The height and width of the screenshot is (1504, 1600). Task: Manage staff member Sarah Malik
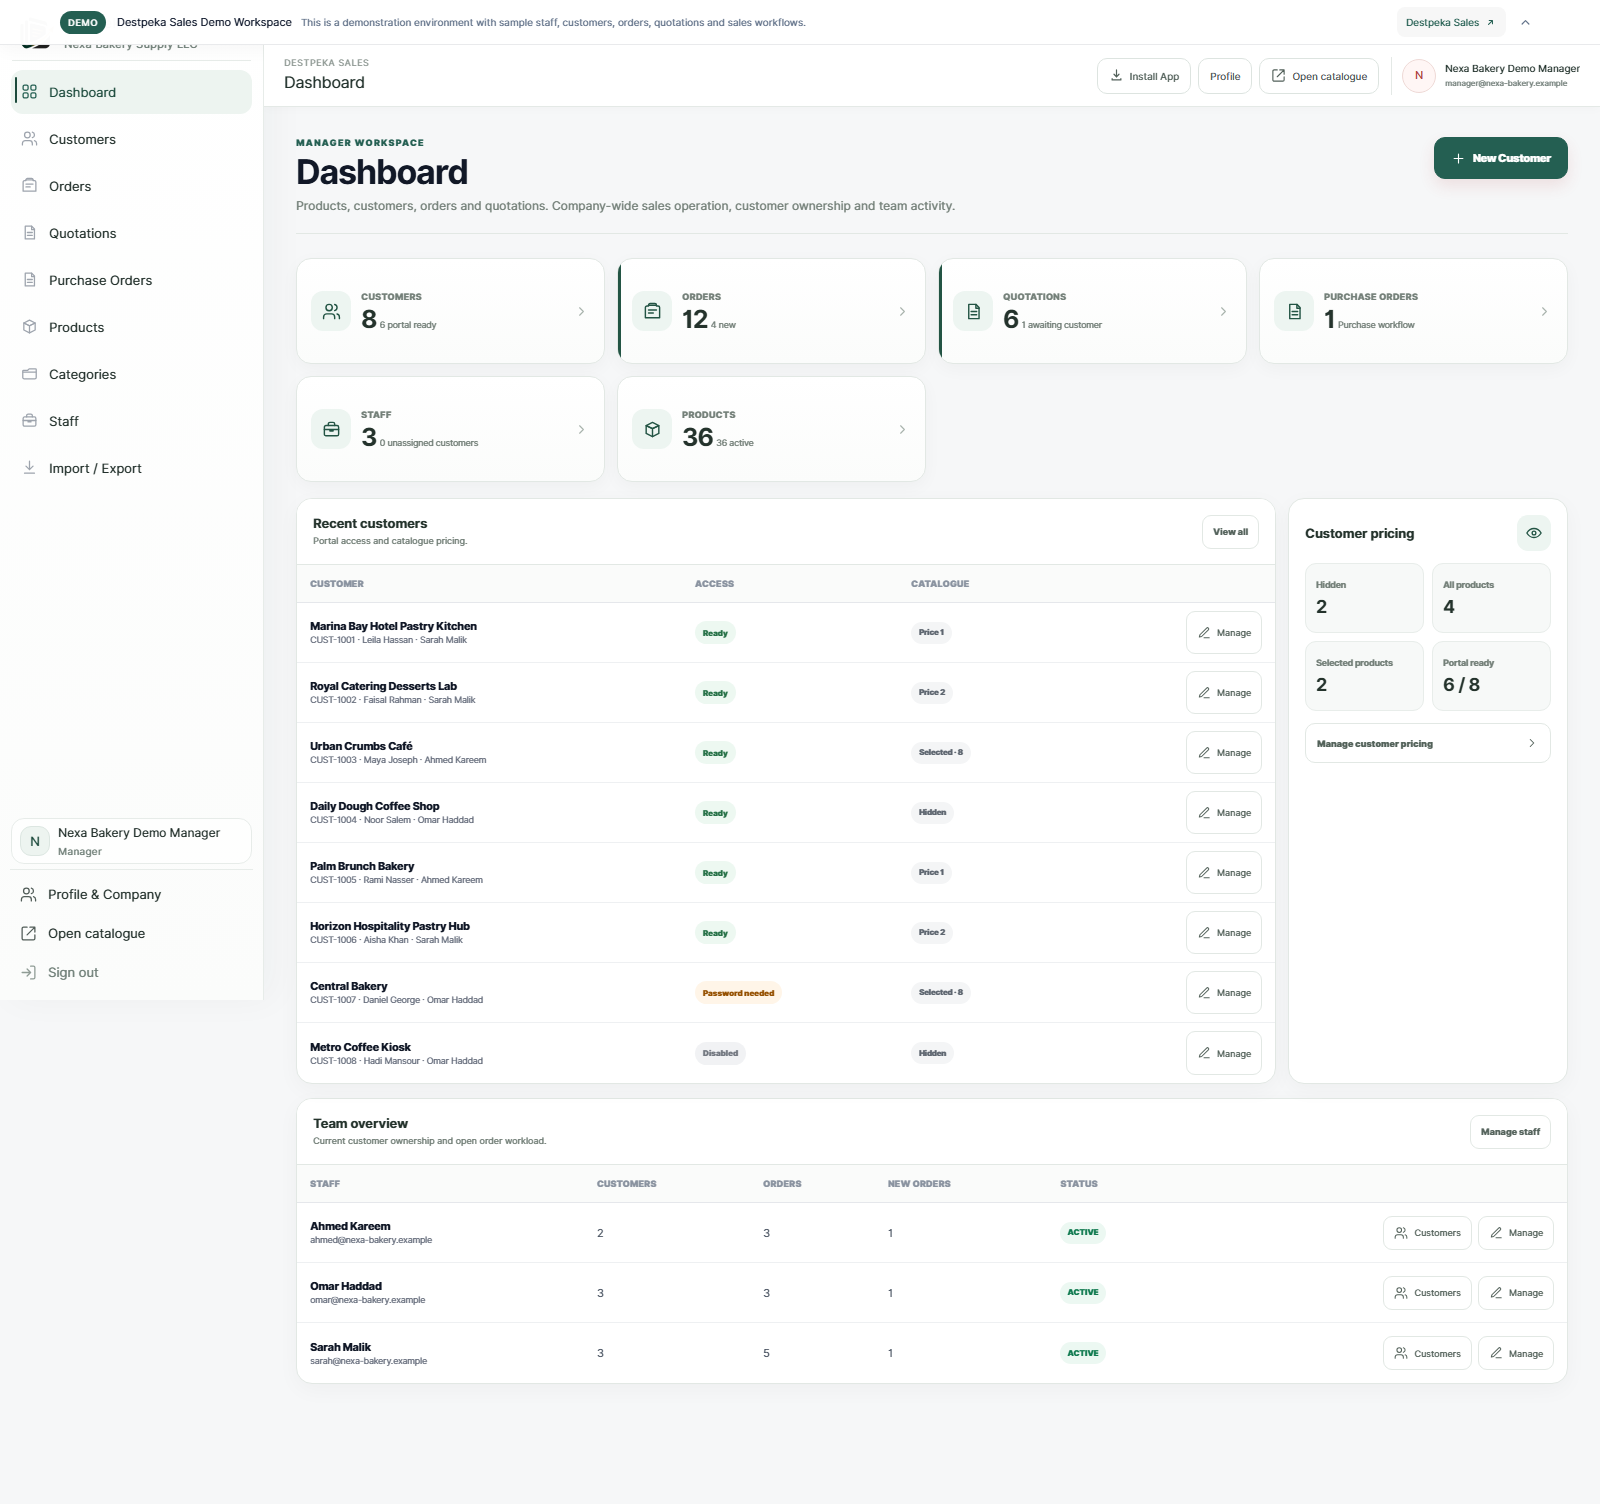coord(1516,1353)
